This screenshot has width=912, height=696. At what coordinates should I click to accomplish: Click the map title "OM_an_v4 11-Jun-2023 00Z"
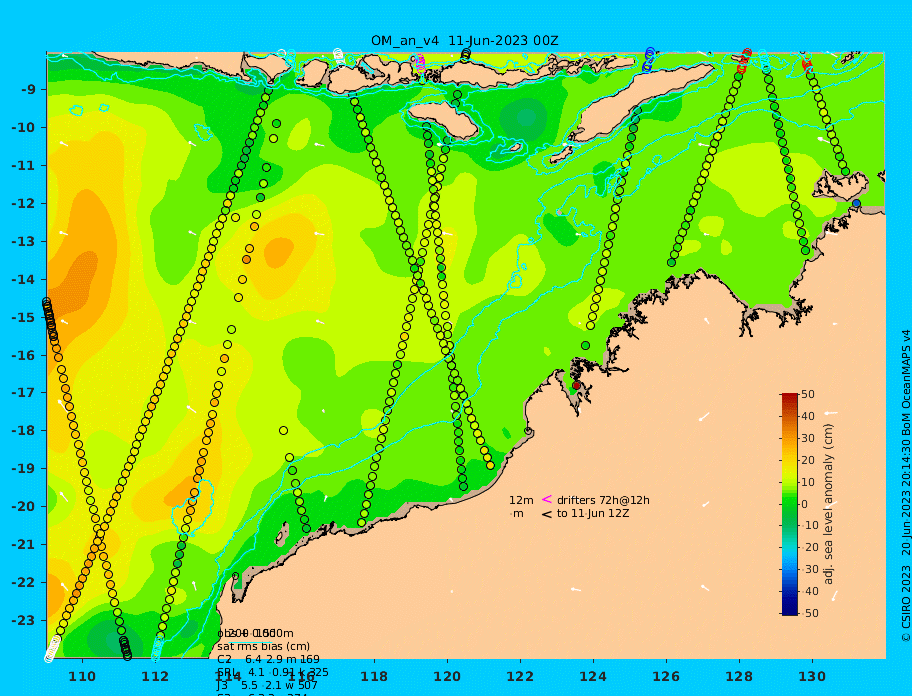[x=464, y=41]
